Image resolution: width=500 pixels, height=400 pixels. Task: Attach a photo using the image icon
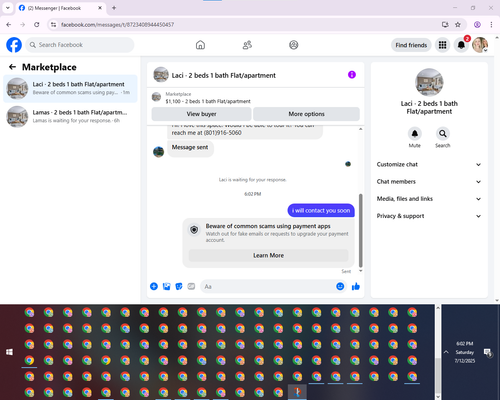[166, 286]
